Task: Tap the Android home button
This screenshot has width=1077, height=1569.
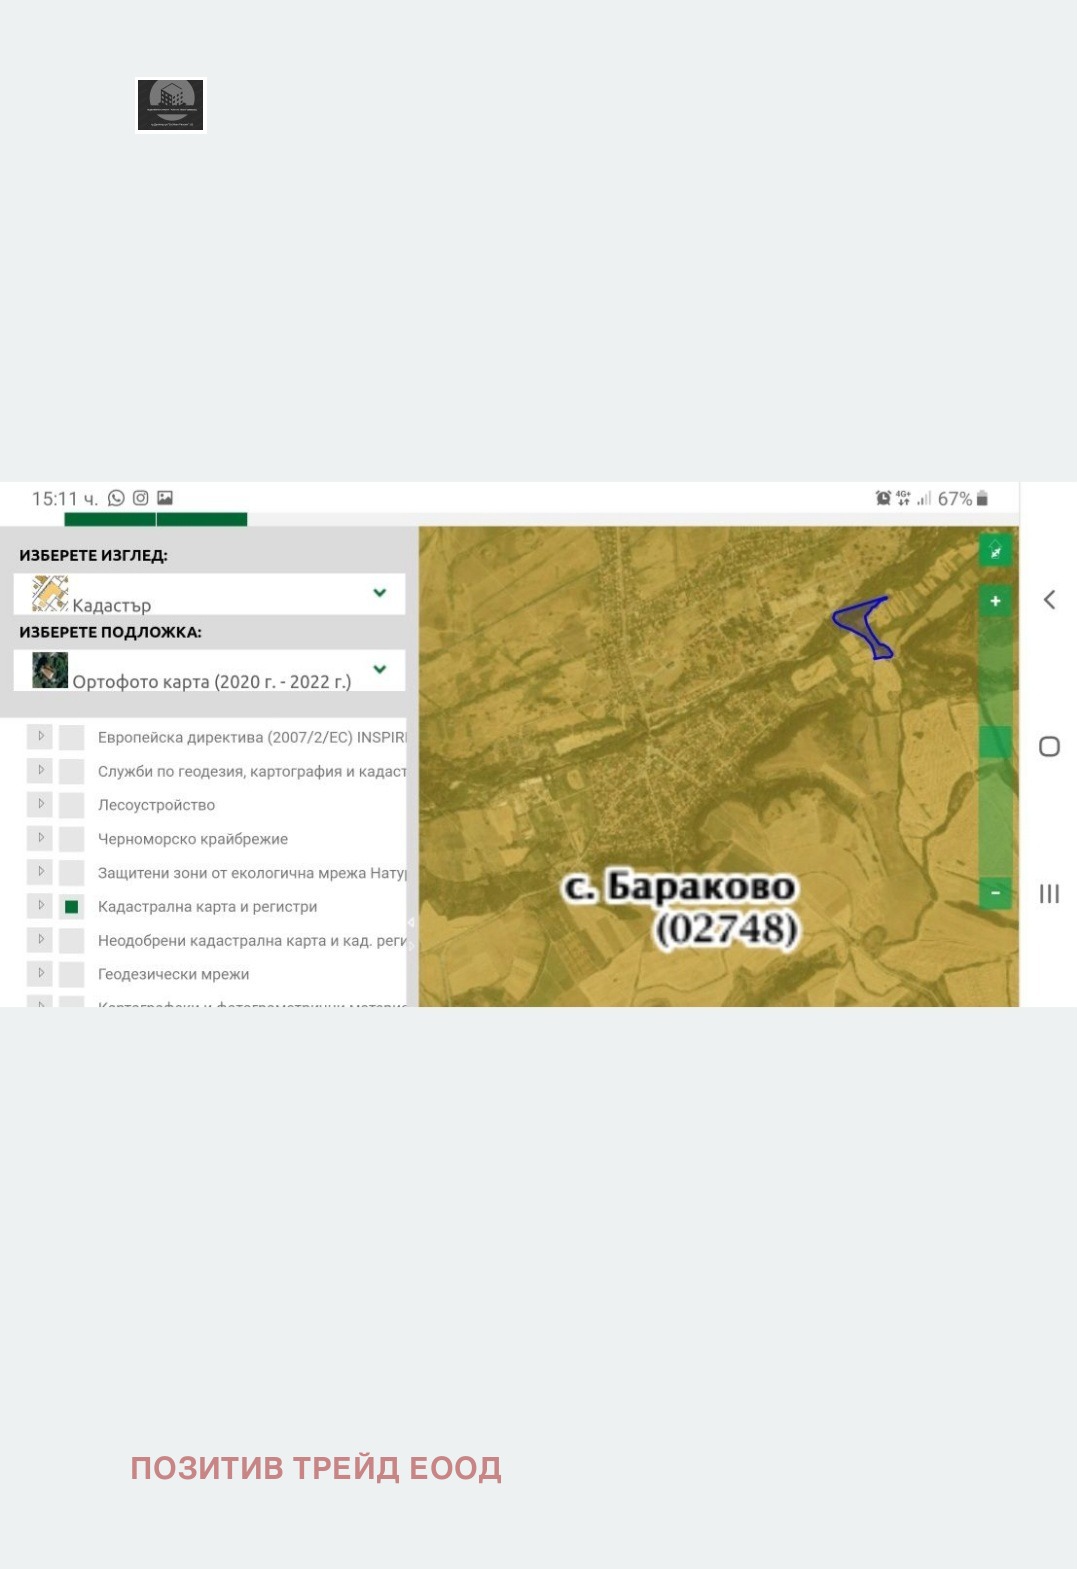Action: (x=1049, y=747)
